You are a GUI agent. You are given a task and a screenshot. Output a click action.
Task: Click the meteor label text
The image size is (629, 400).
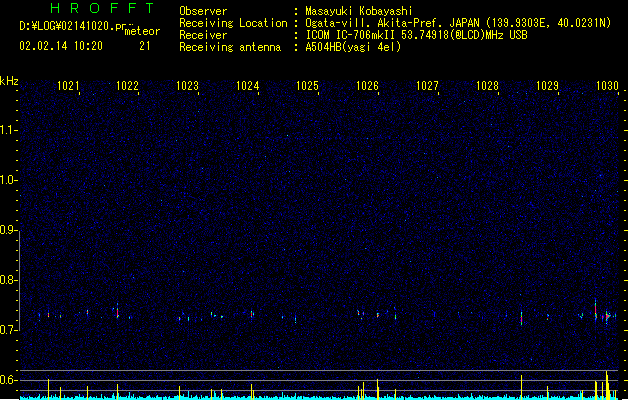142,31
